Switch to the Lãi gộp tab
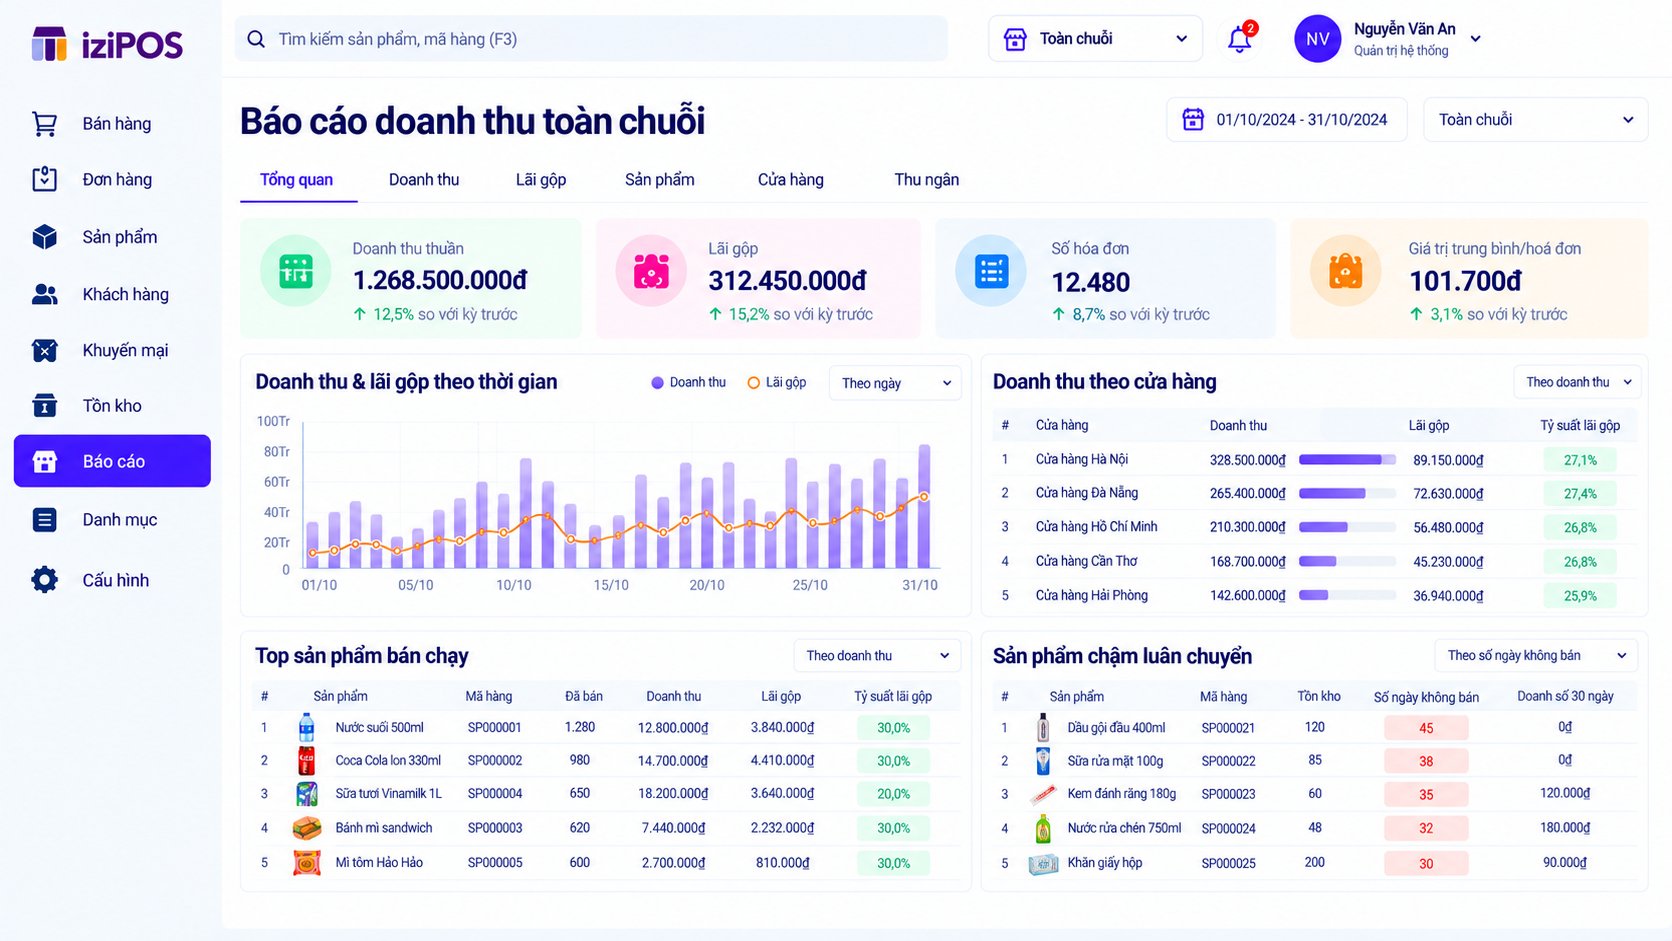 click(x=541, y=180)
